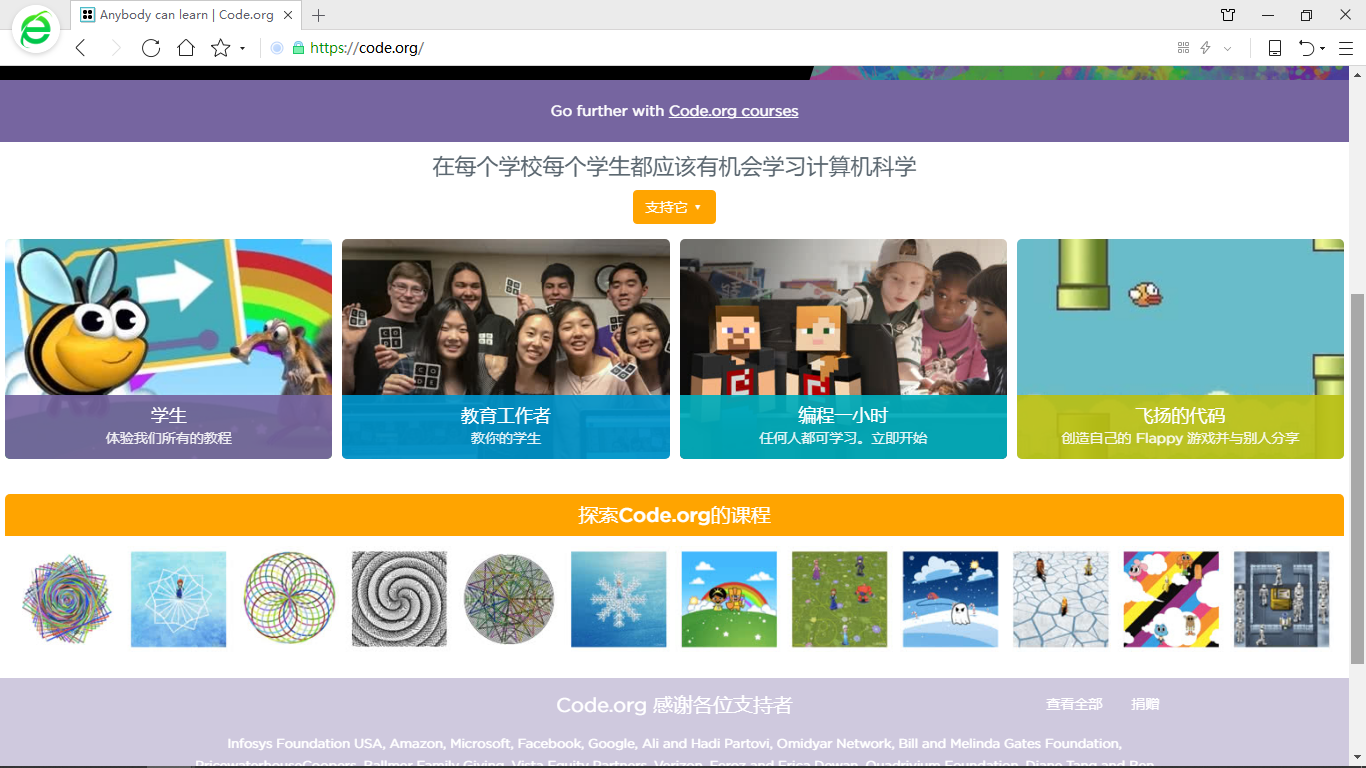Open the rainbow and green hill thumbnail
This screenshot has height=768, width=1366.
click(x=729, y=599)
